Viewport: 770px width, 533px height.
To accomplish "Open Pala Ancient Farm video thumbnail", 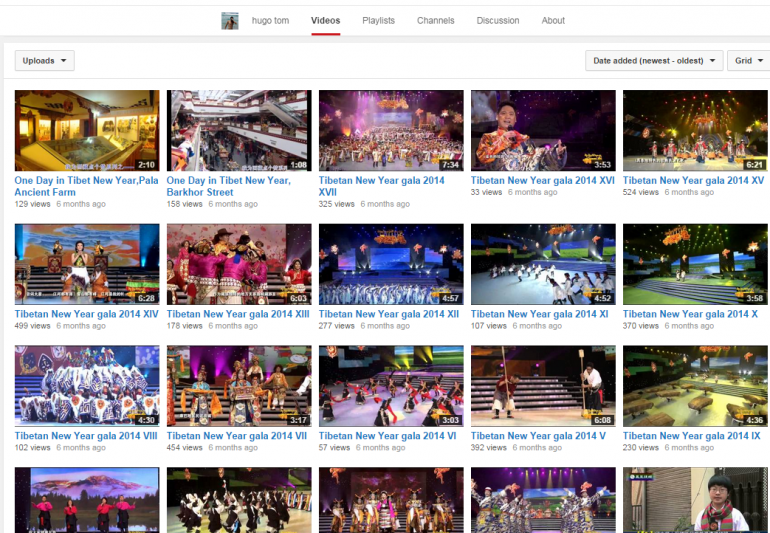I will (87, 130).
